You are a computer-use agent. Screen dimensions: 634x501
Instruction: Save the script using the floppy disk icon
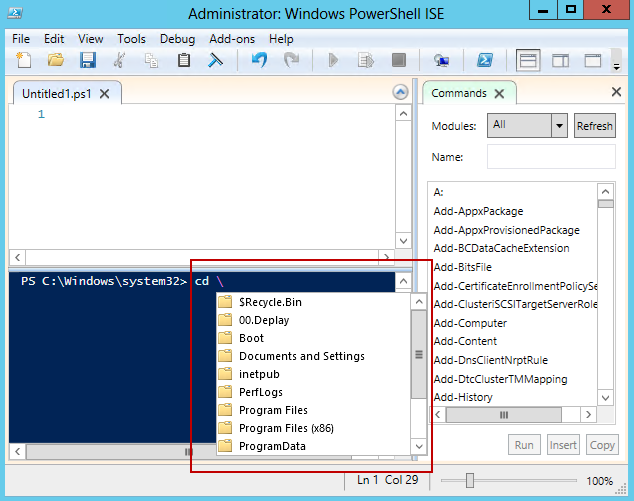[87, 61]
